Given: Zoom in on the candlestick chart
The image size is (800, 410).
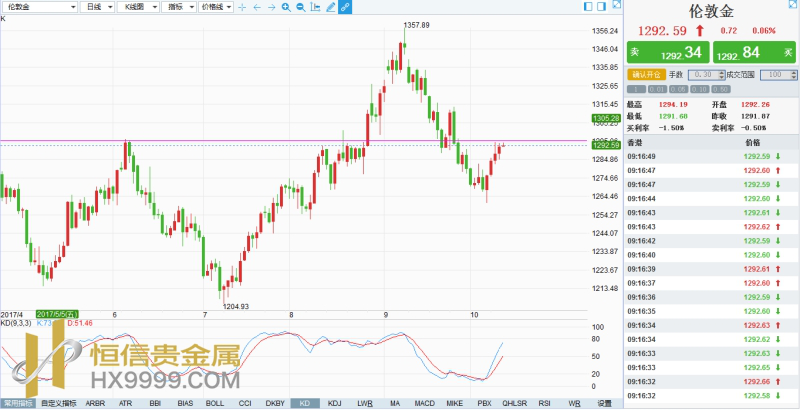Looking at the screenshot, I should 286,7.
